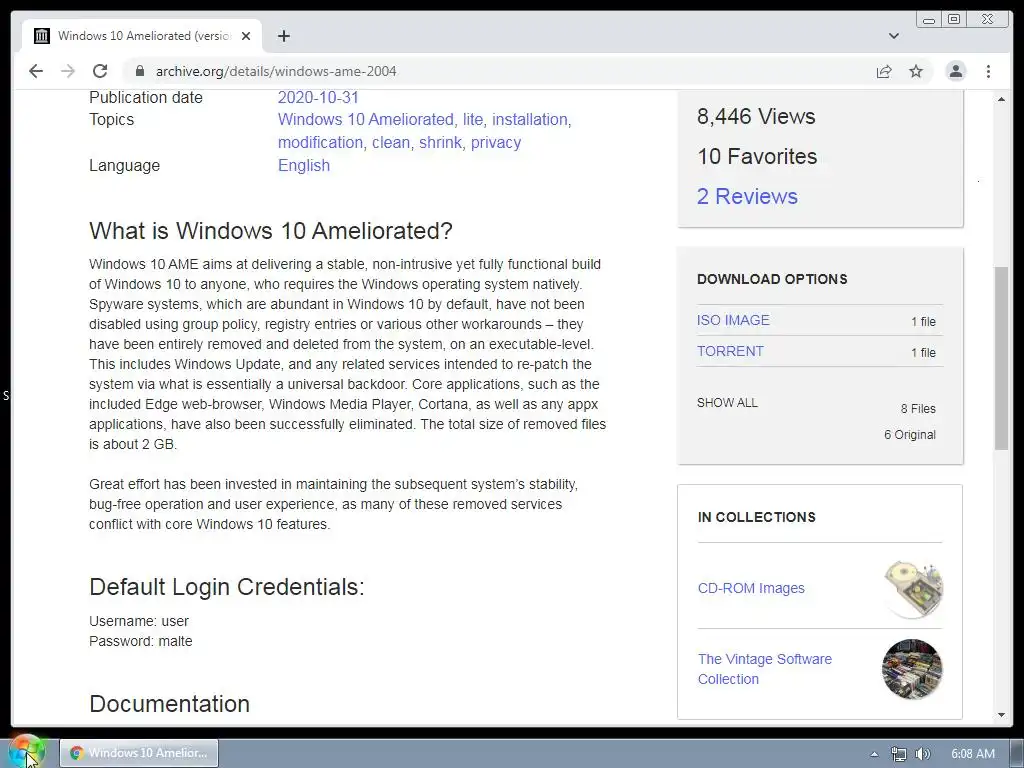Click the browser forward arrow

click(68, 71)
